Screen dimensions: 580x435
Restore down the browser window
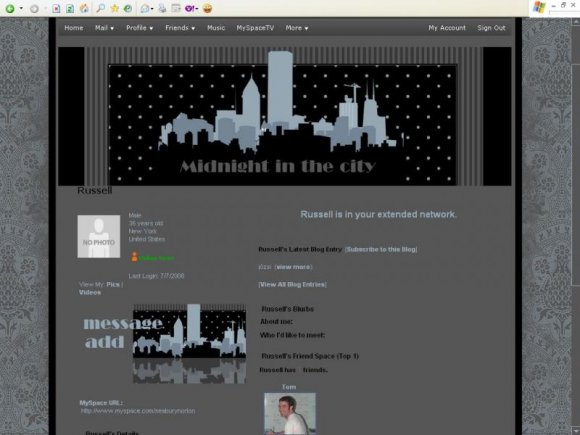[x=563, y=5]
